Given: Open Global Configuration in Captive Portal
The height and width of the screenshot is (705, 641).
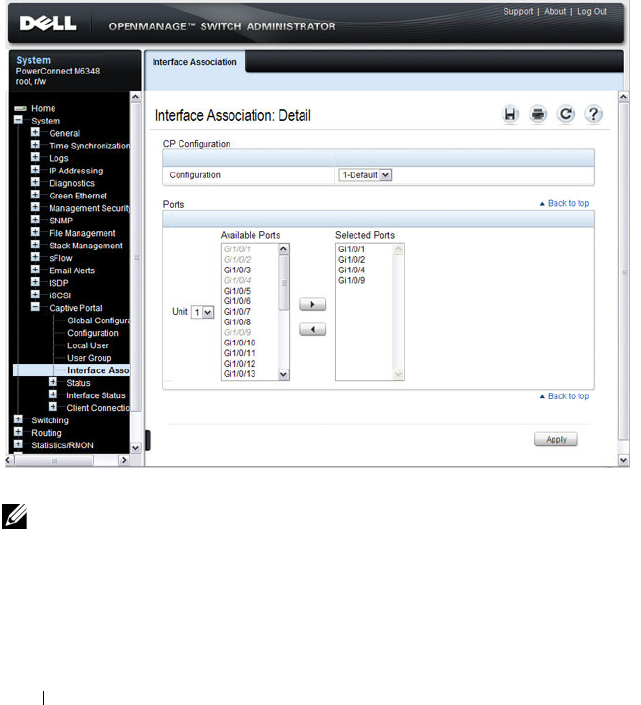Looking at the screenshot, I should coord(98,321).
